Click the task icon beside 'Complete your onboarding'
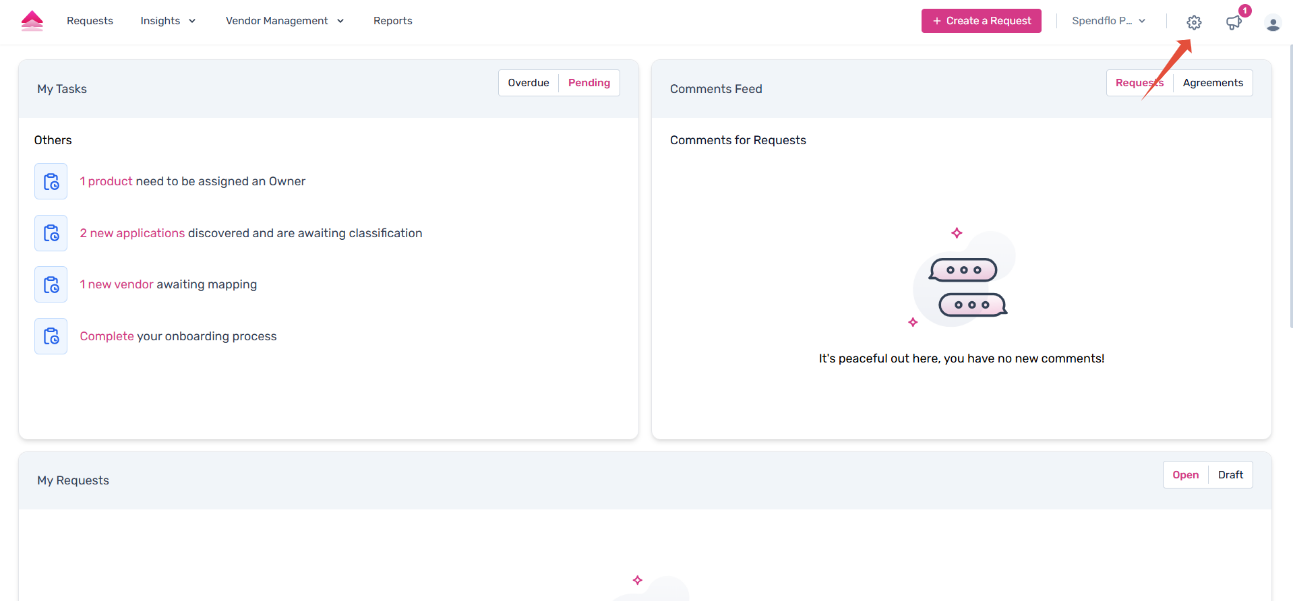1293x601 pixels. (51, 336)
